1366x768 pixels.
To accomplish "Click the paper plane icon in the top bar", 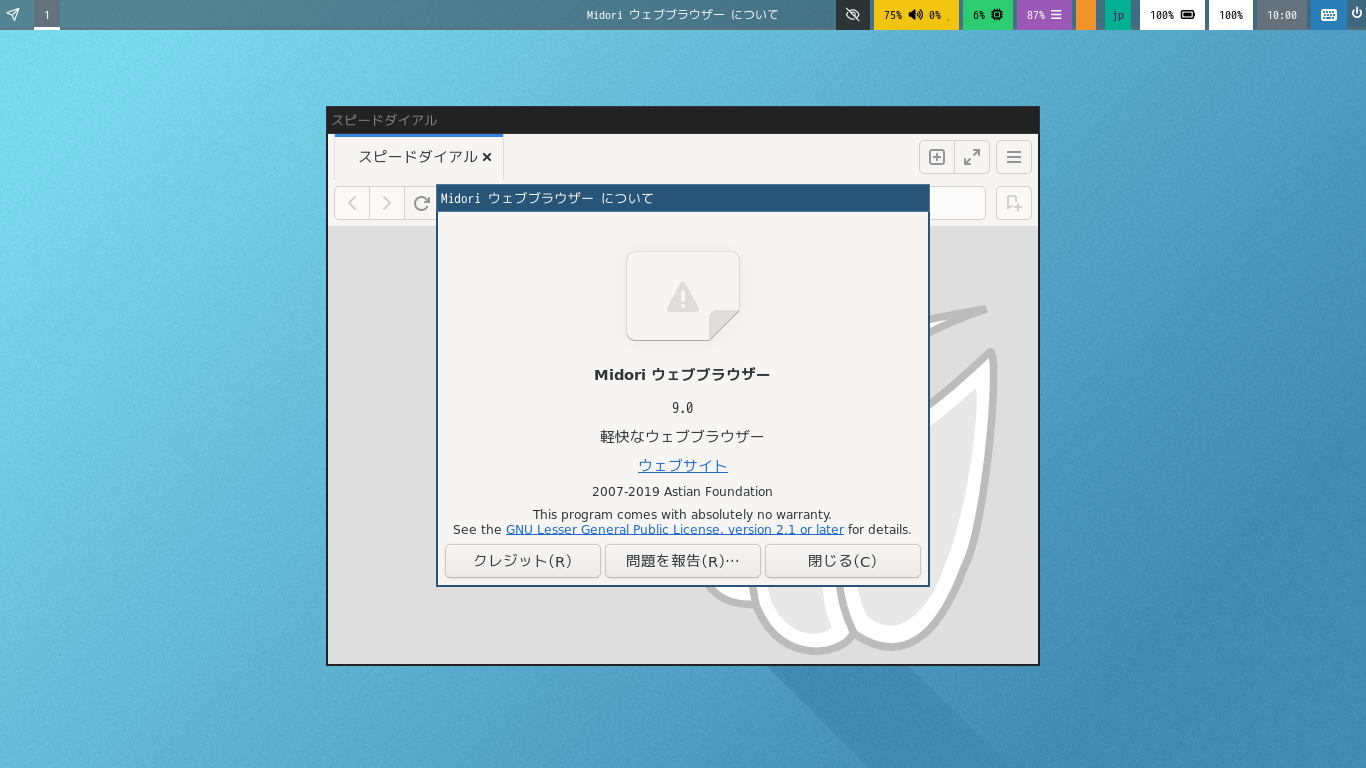I will (x=13, y=15).
